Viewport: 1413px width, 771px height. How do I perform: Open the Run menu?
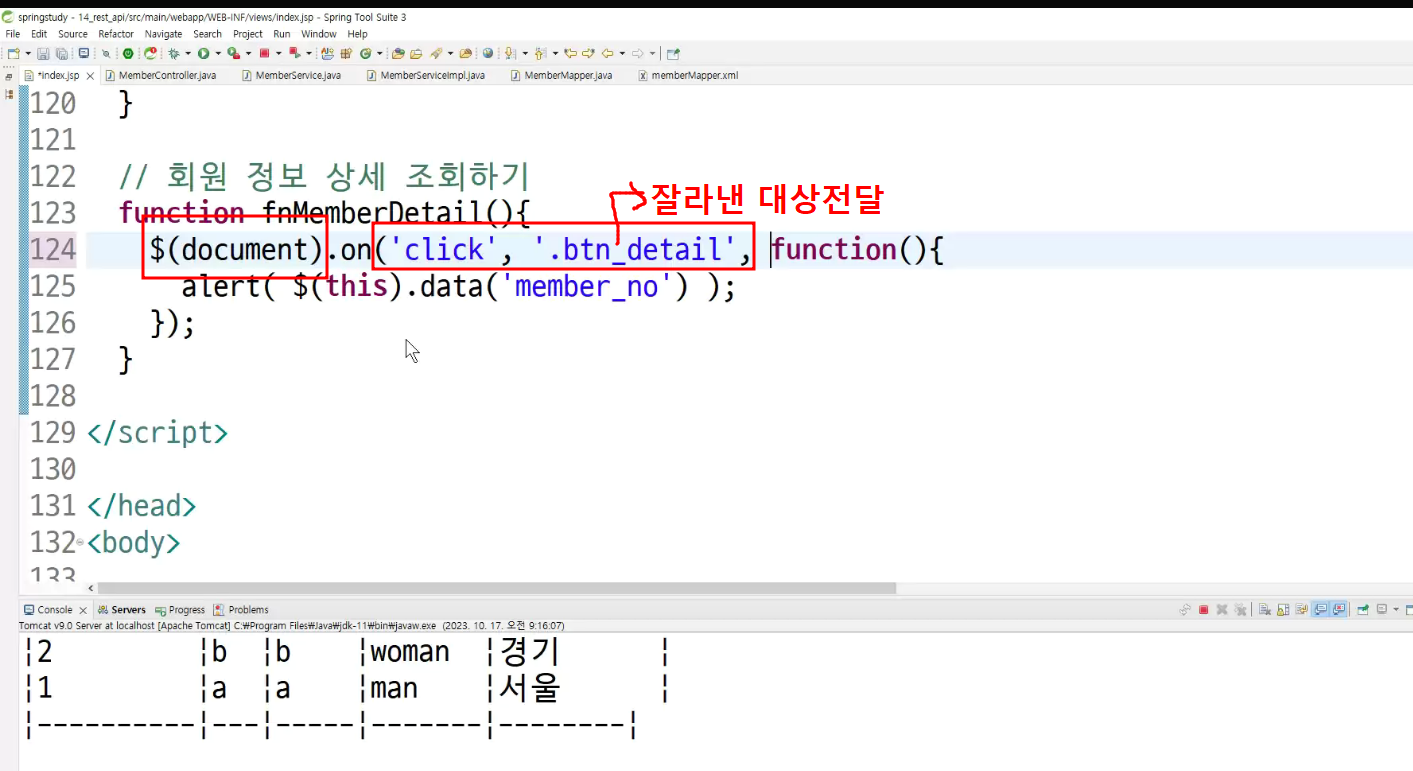coord(282,34)
